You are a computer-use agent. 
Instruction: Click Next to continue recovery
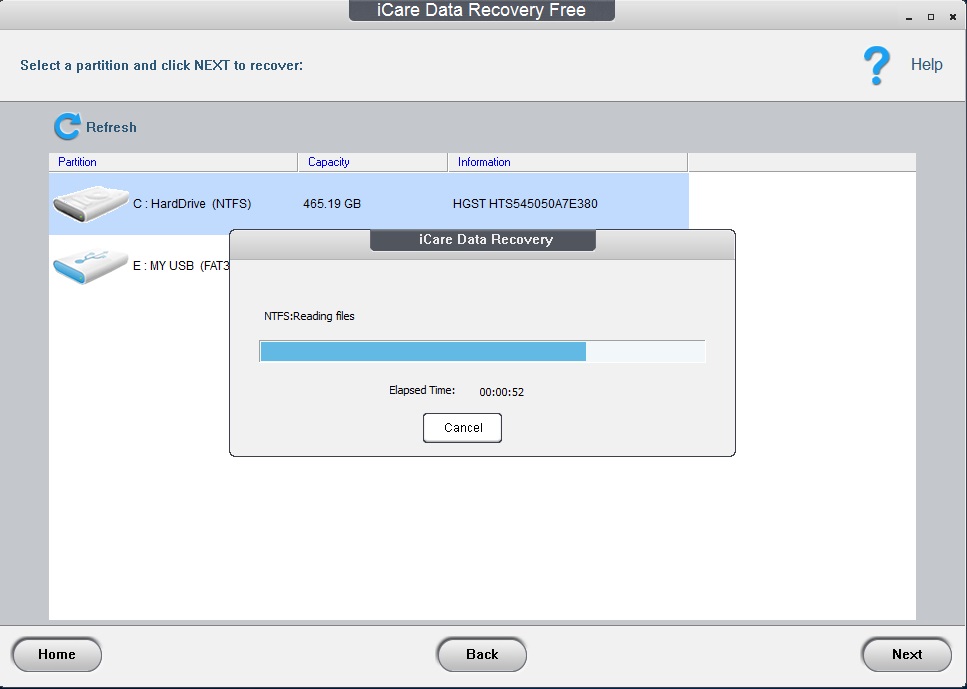(x=906, y=654)
